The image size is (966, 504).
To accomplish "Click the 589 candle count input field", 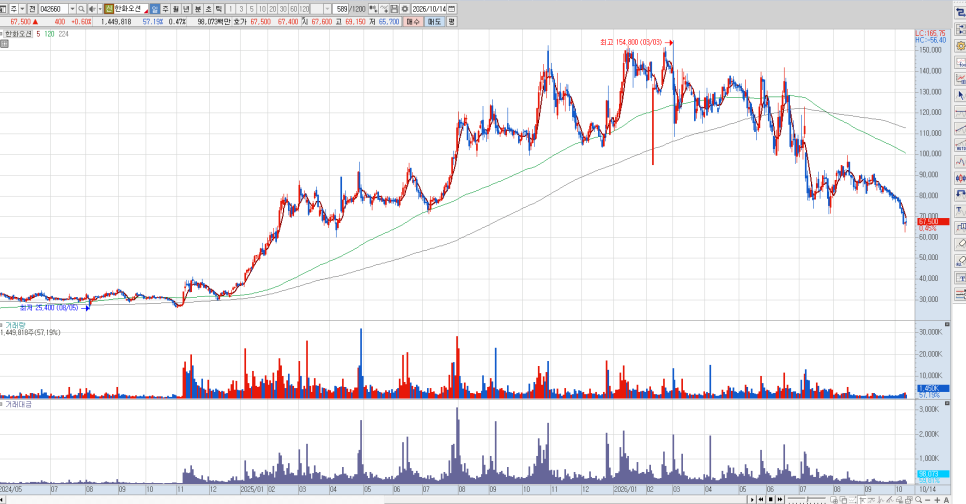I will (x=341, y=9).
